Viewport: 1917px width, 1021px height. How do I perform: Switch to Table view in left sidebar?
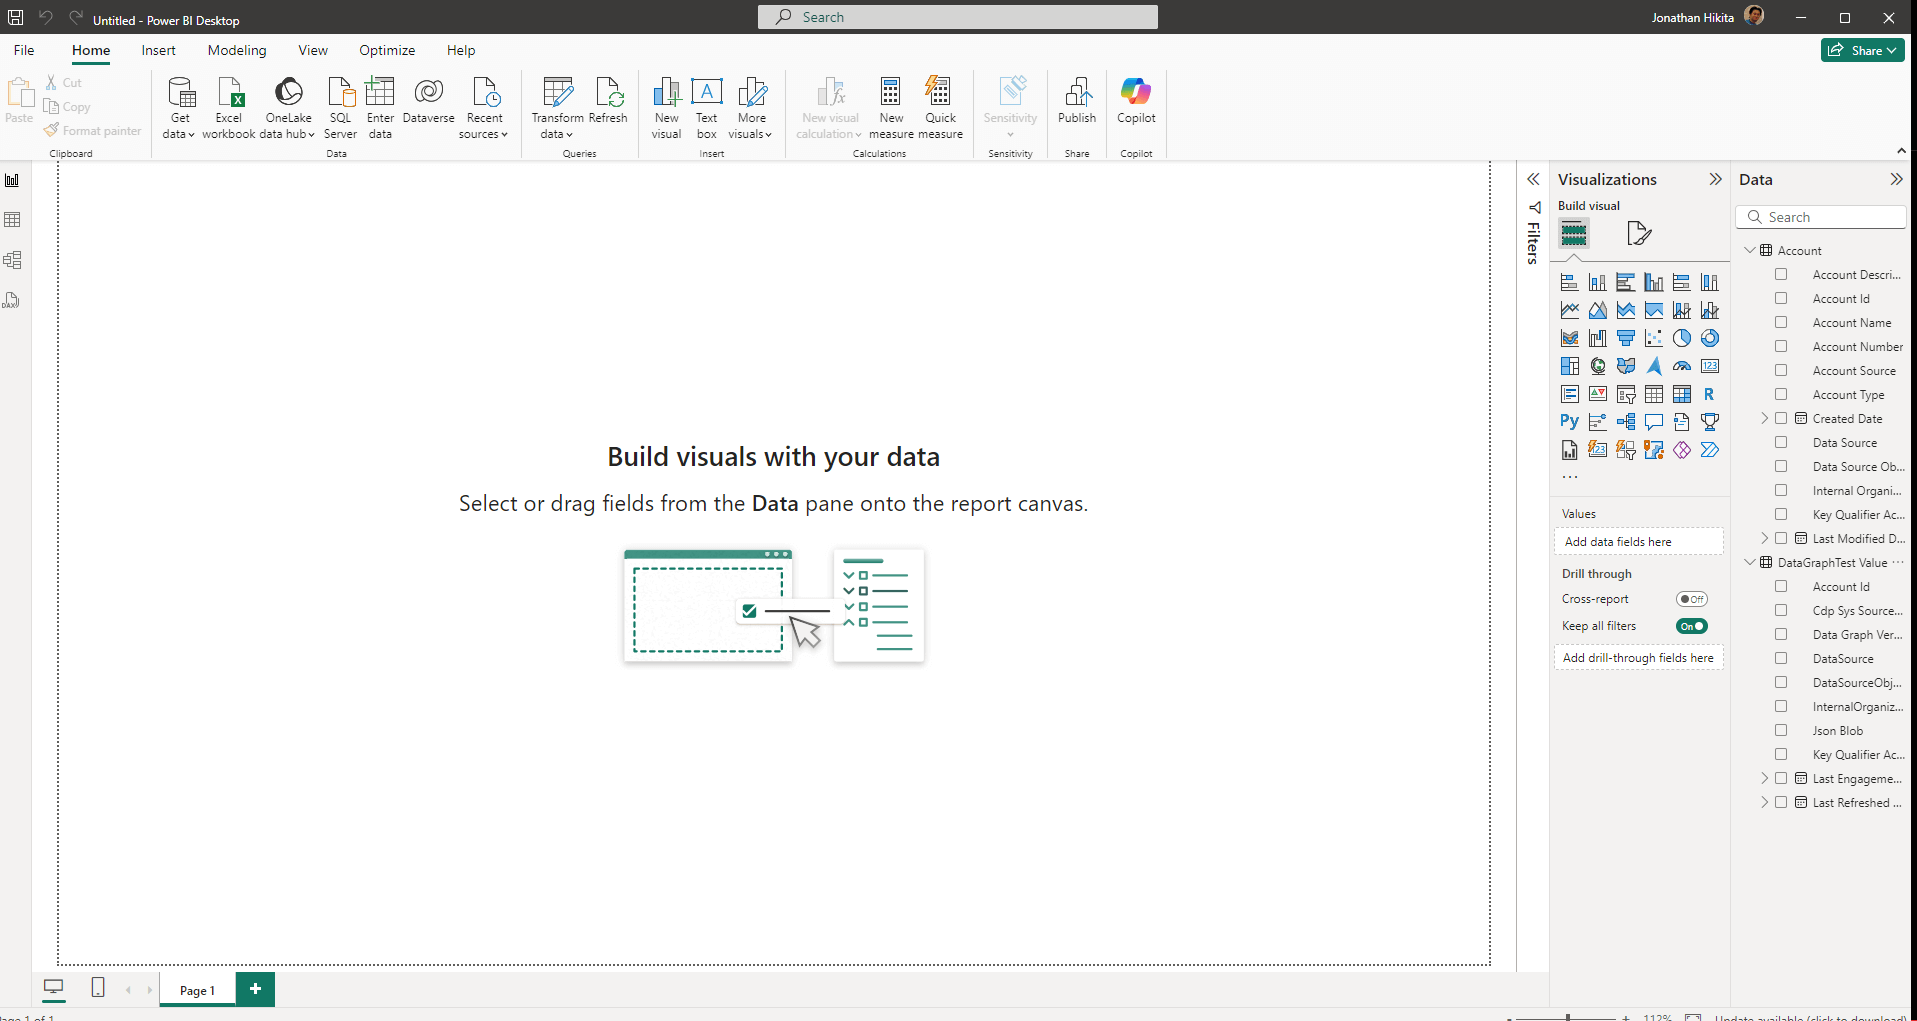(x=13, y=220)
